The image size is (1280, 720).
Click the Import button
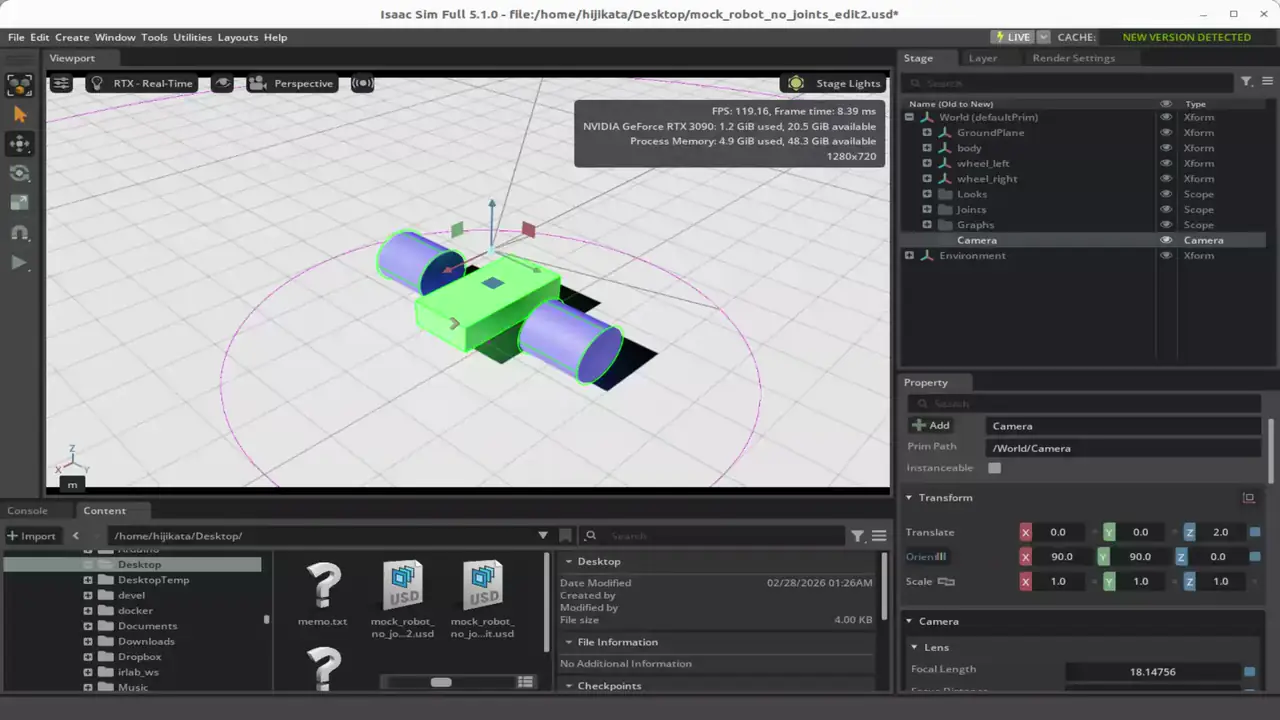(32, 536)
